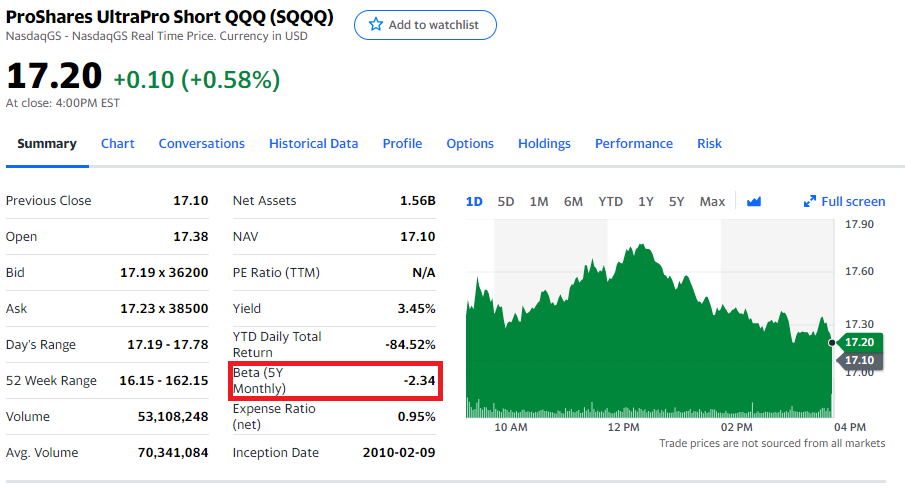This screenshot has width=905, height=495.
Task: Select the 1D chart range
Action: tap(474, 201)
